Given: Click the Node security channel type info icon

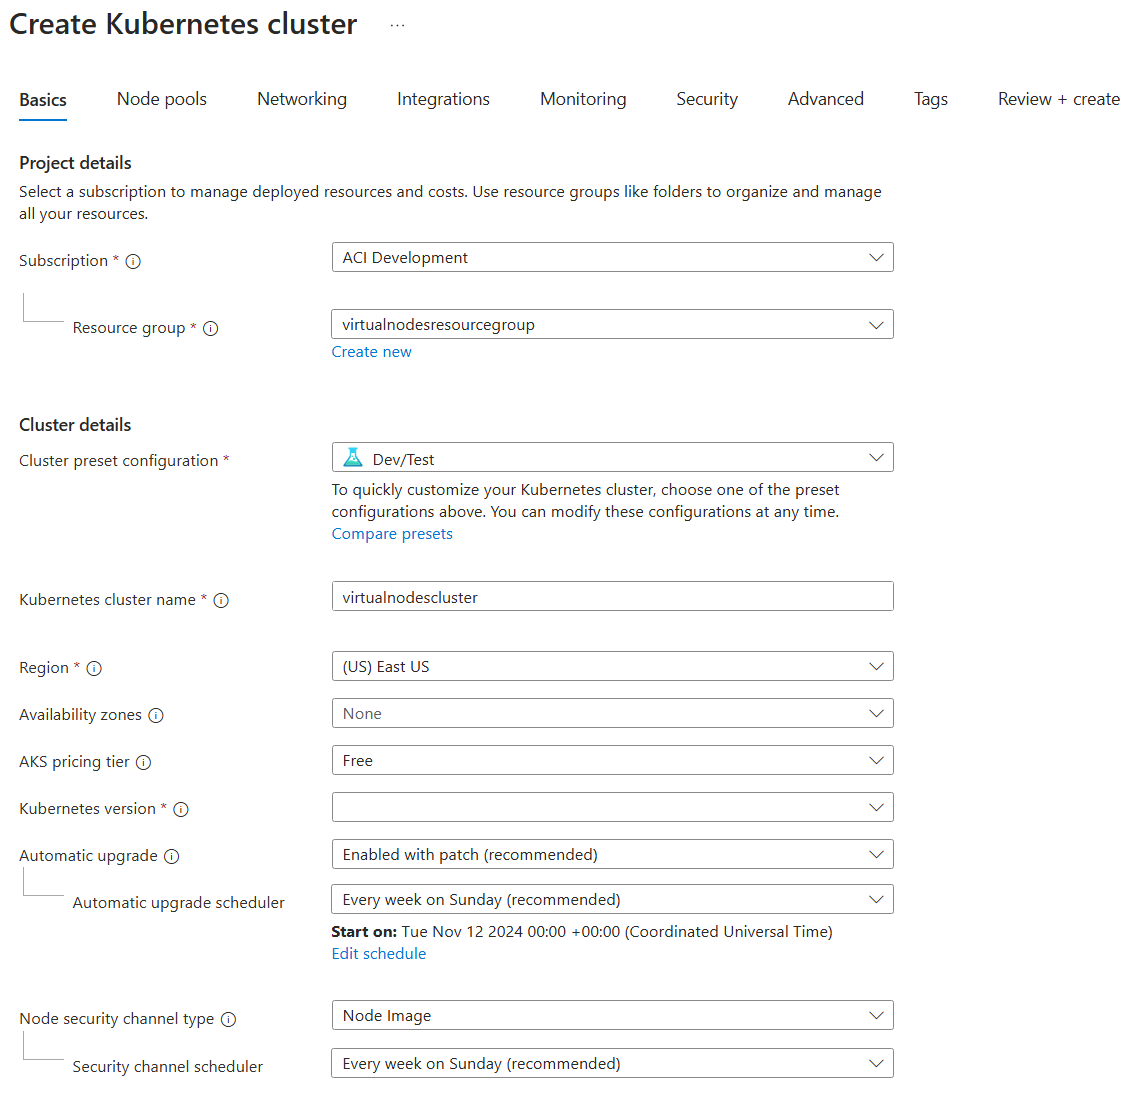Looking at the screenshot, I should (229, 1019).
